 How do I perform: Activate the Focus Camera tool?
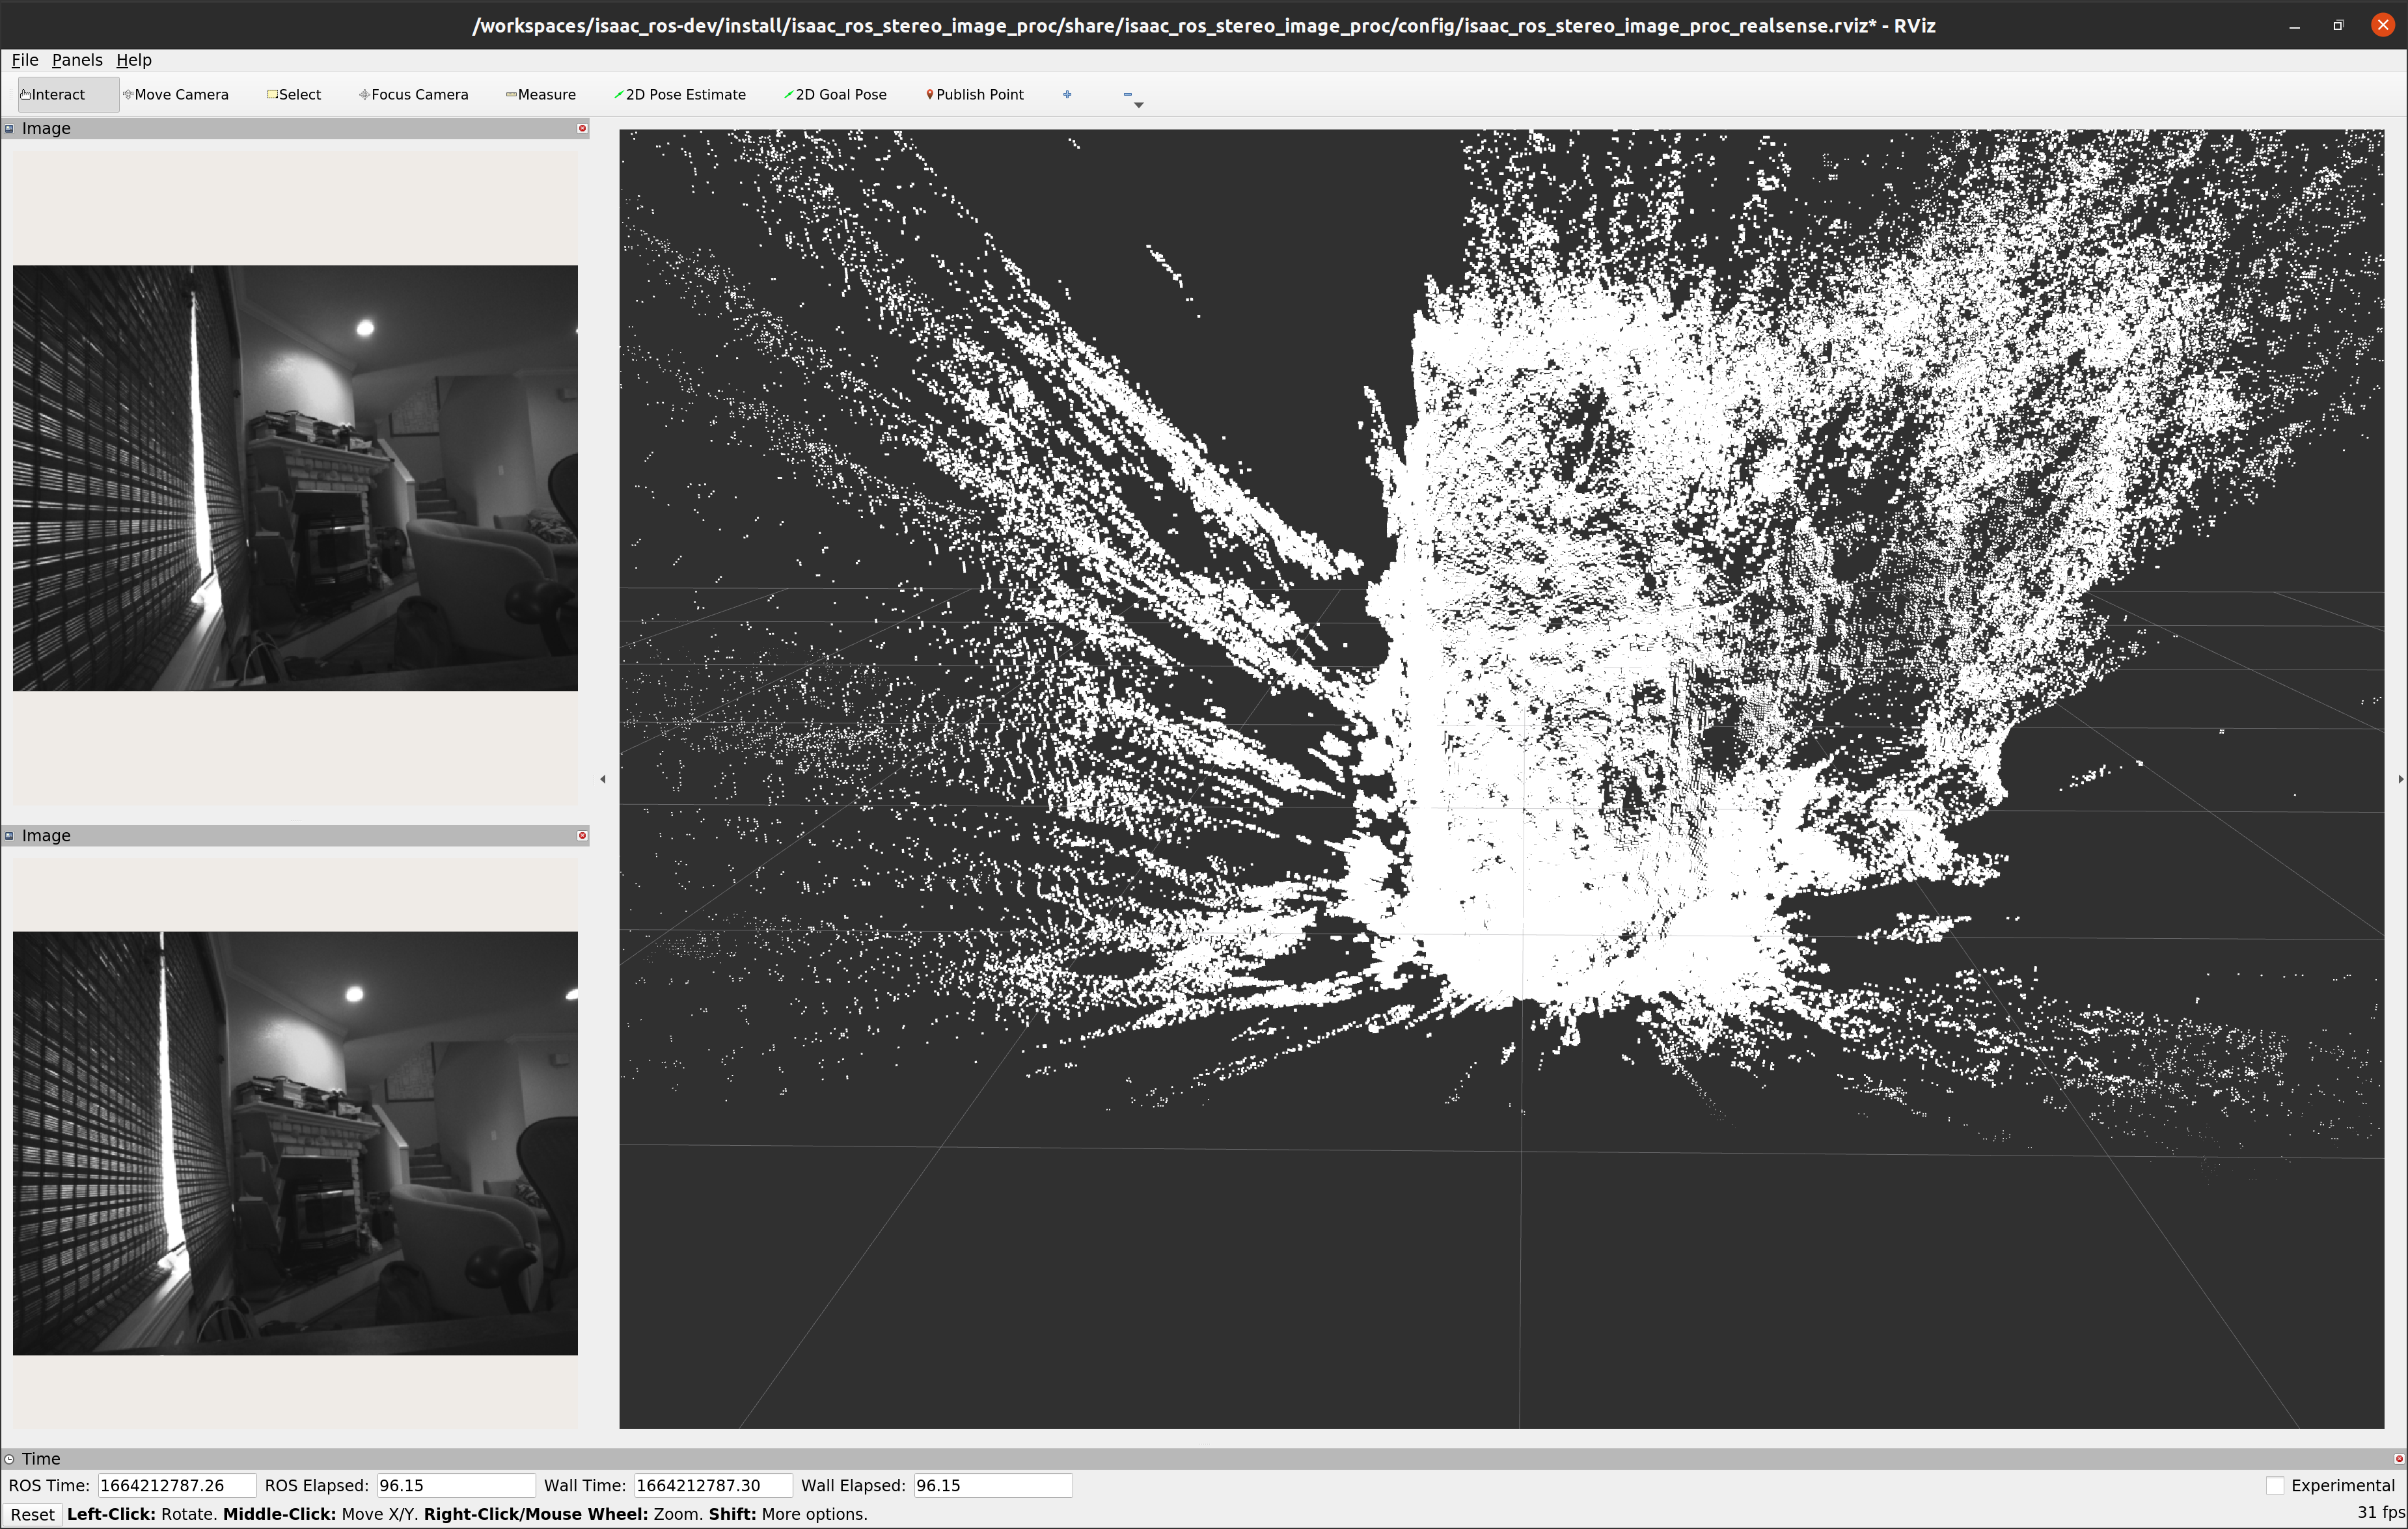(x=413, y=95)
